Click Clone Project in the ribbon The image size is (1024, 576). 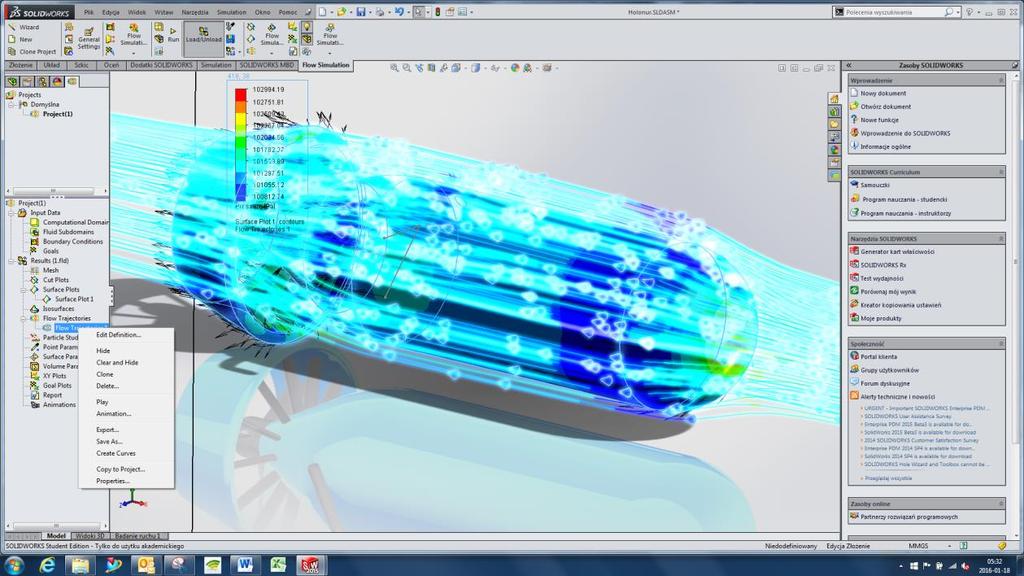click(x=32, y=52)
